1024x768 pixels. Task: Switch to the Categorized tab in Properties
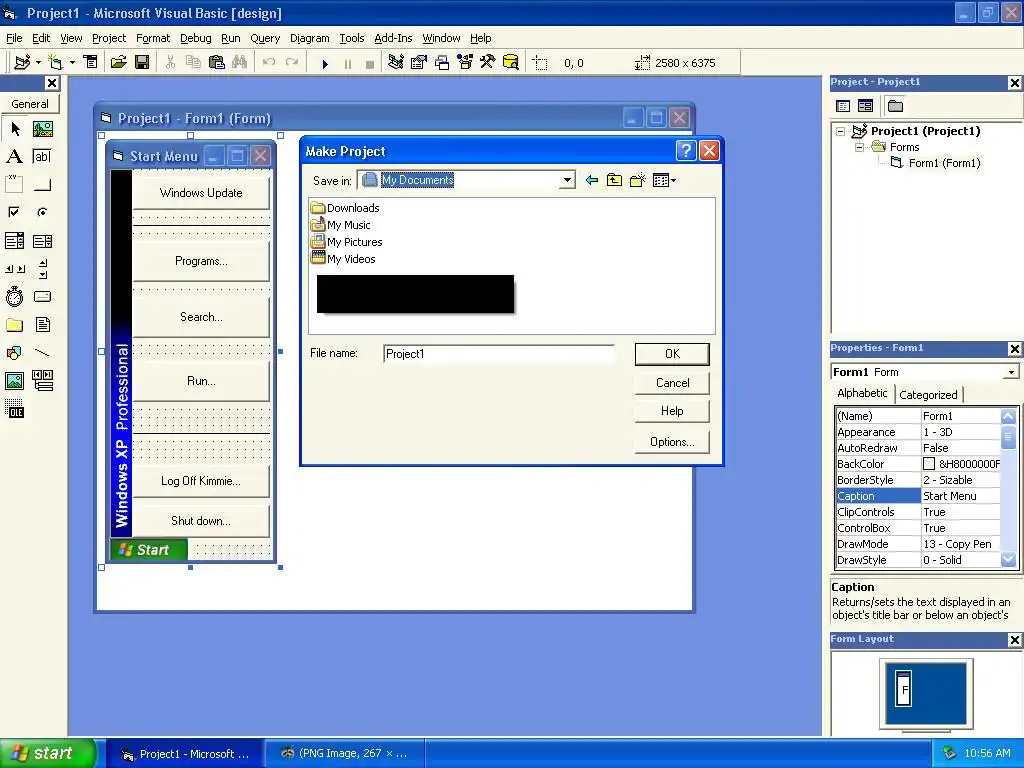[928, 394]
